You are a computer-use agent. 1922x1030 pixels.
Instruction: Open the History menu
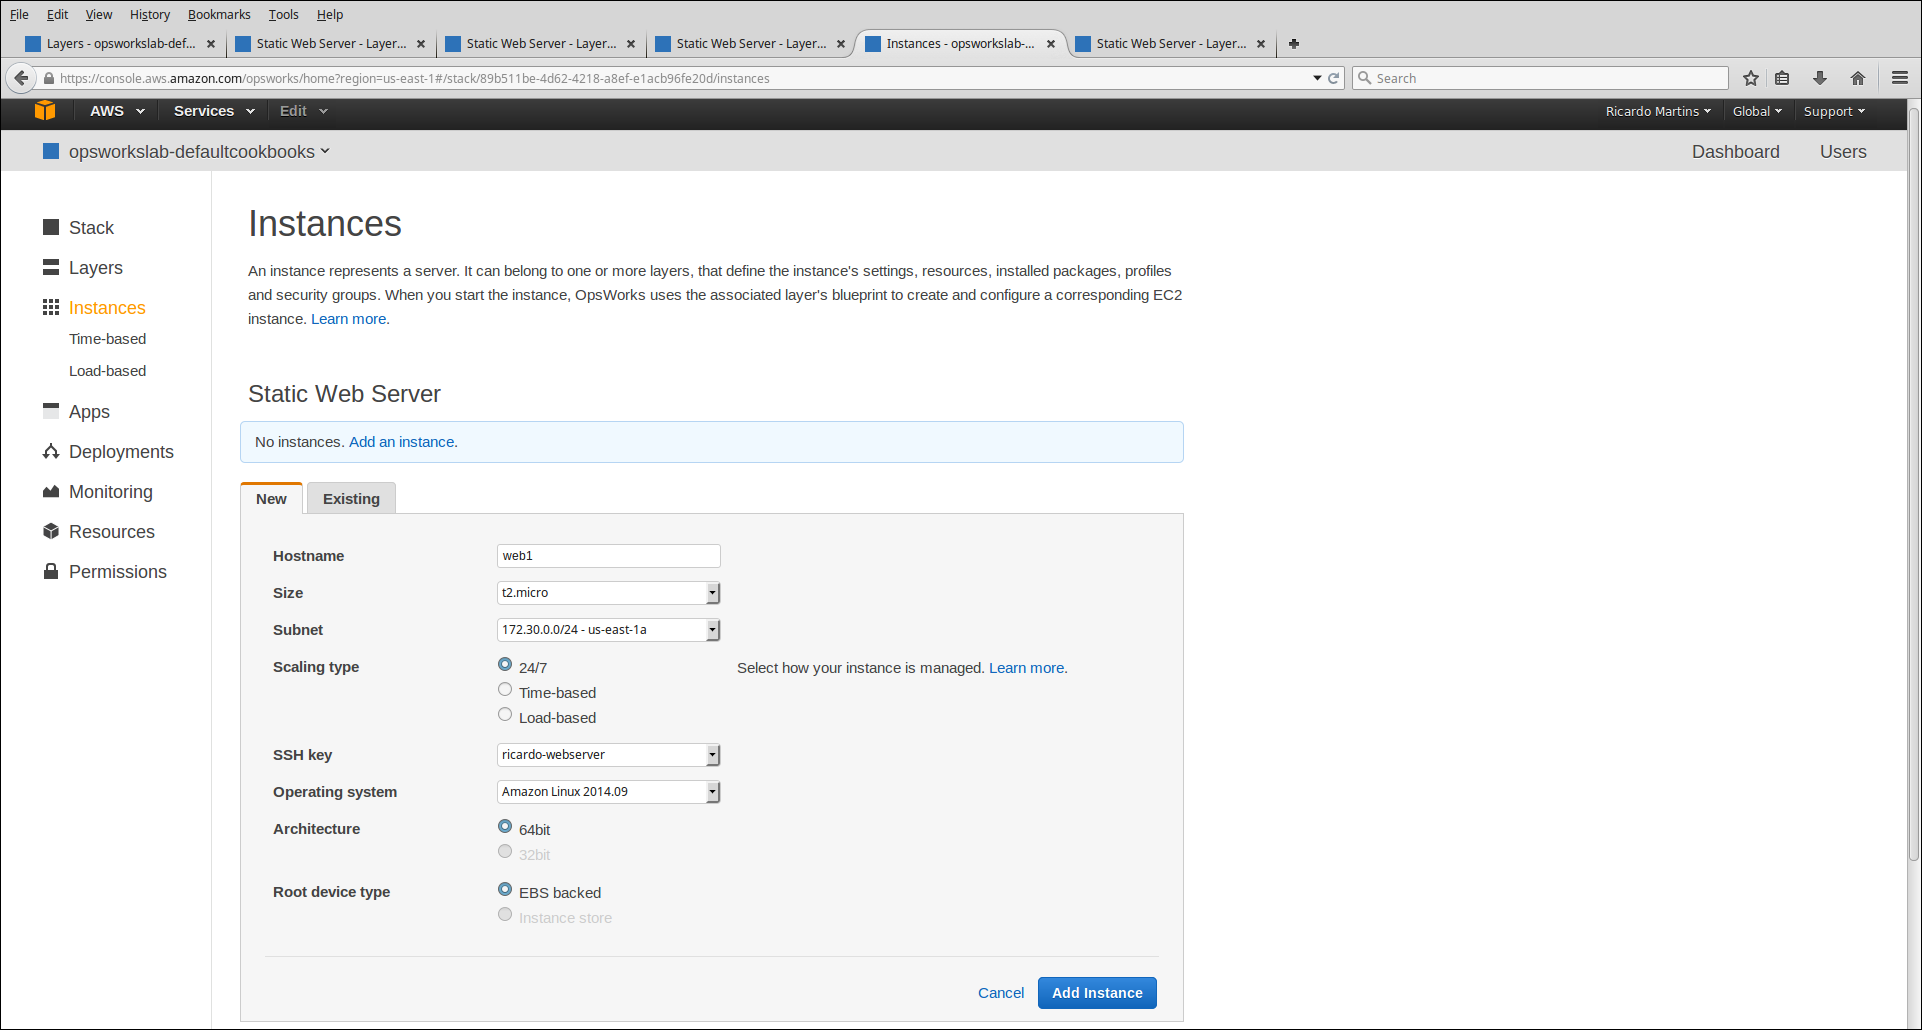pos(150,15)
